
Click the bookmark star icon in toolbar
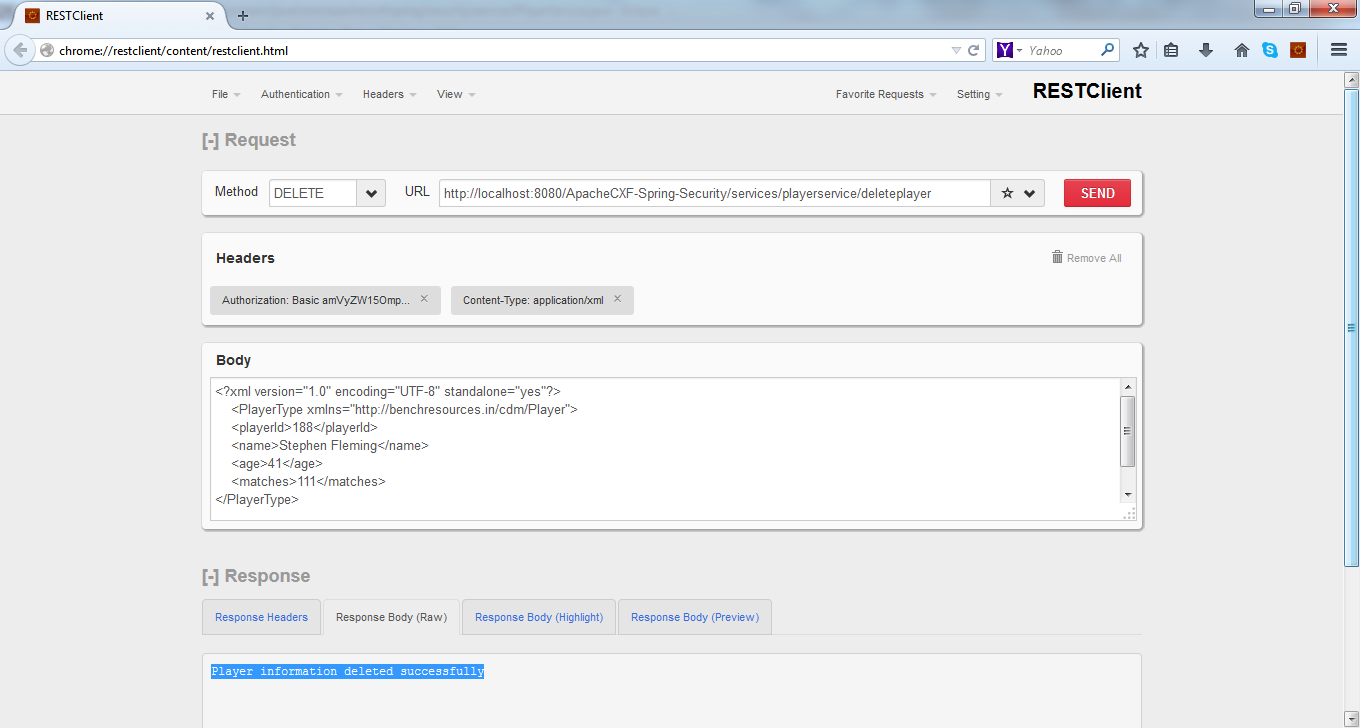(1141, 49)
